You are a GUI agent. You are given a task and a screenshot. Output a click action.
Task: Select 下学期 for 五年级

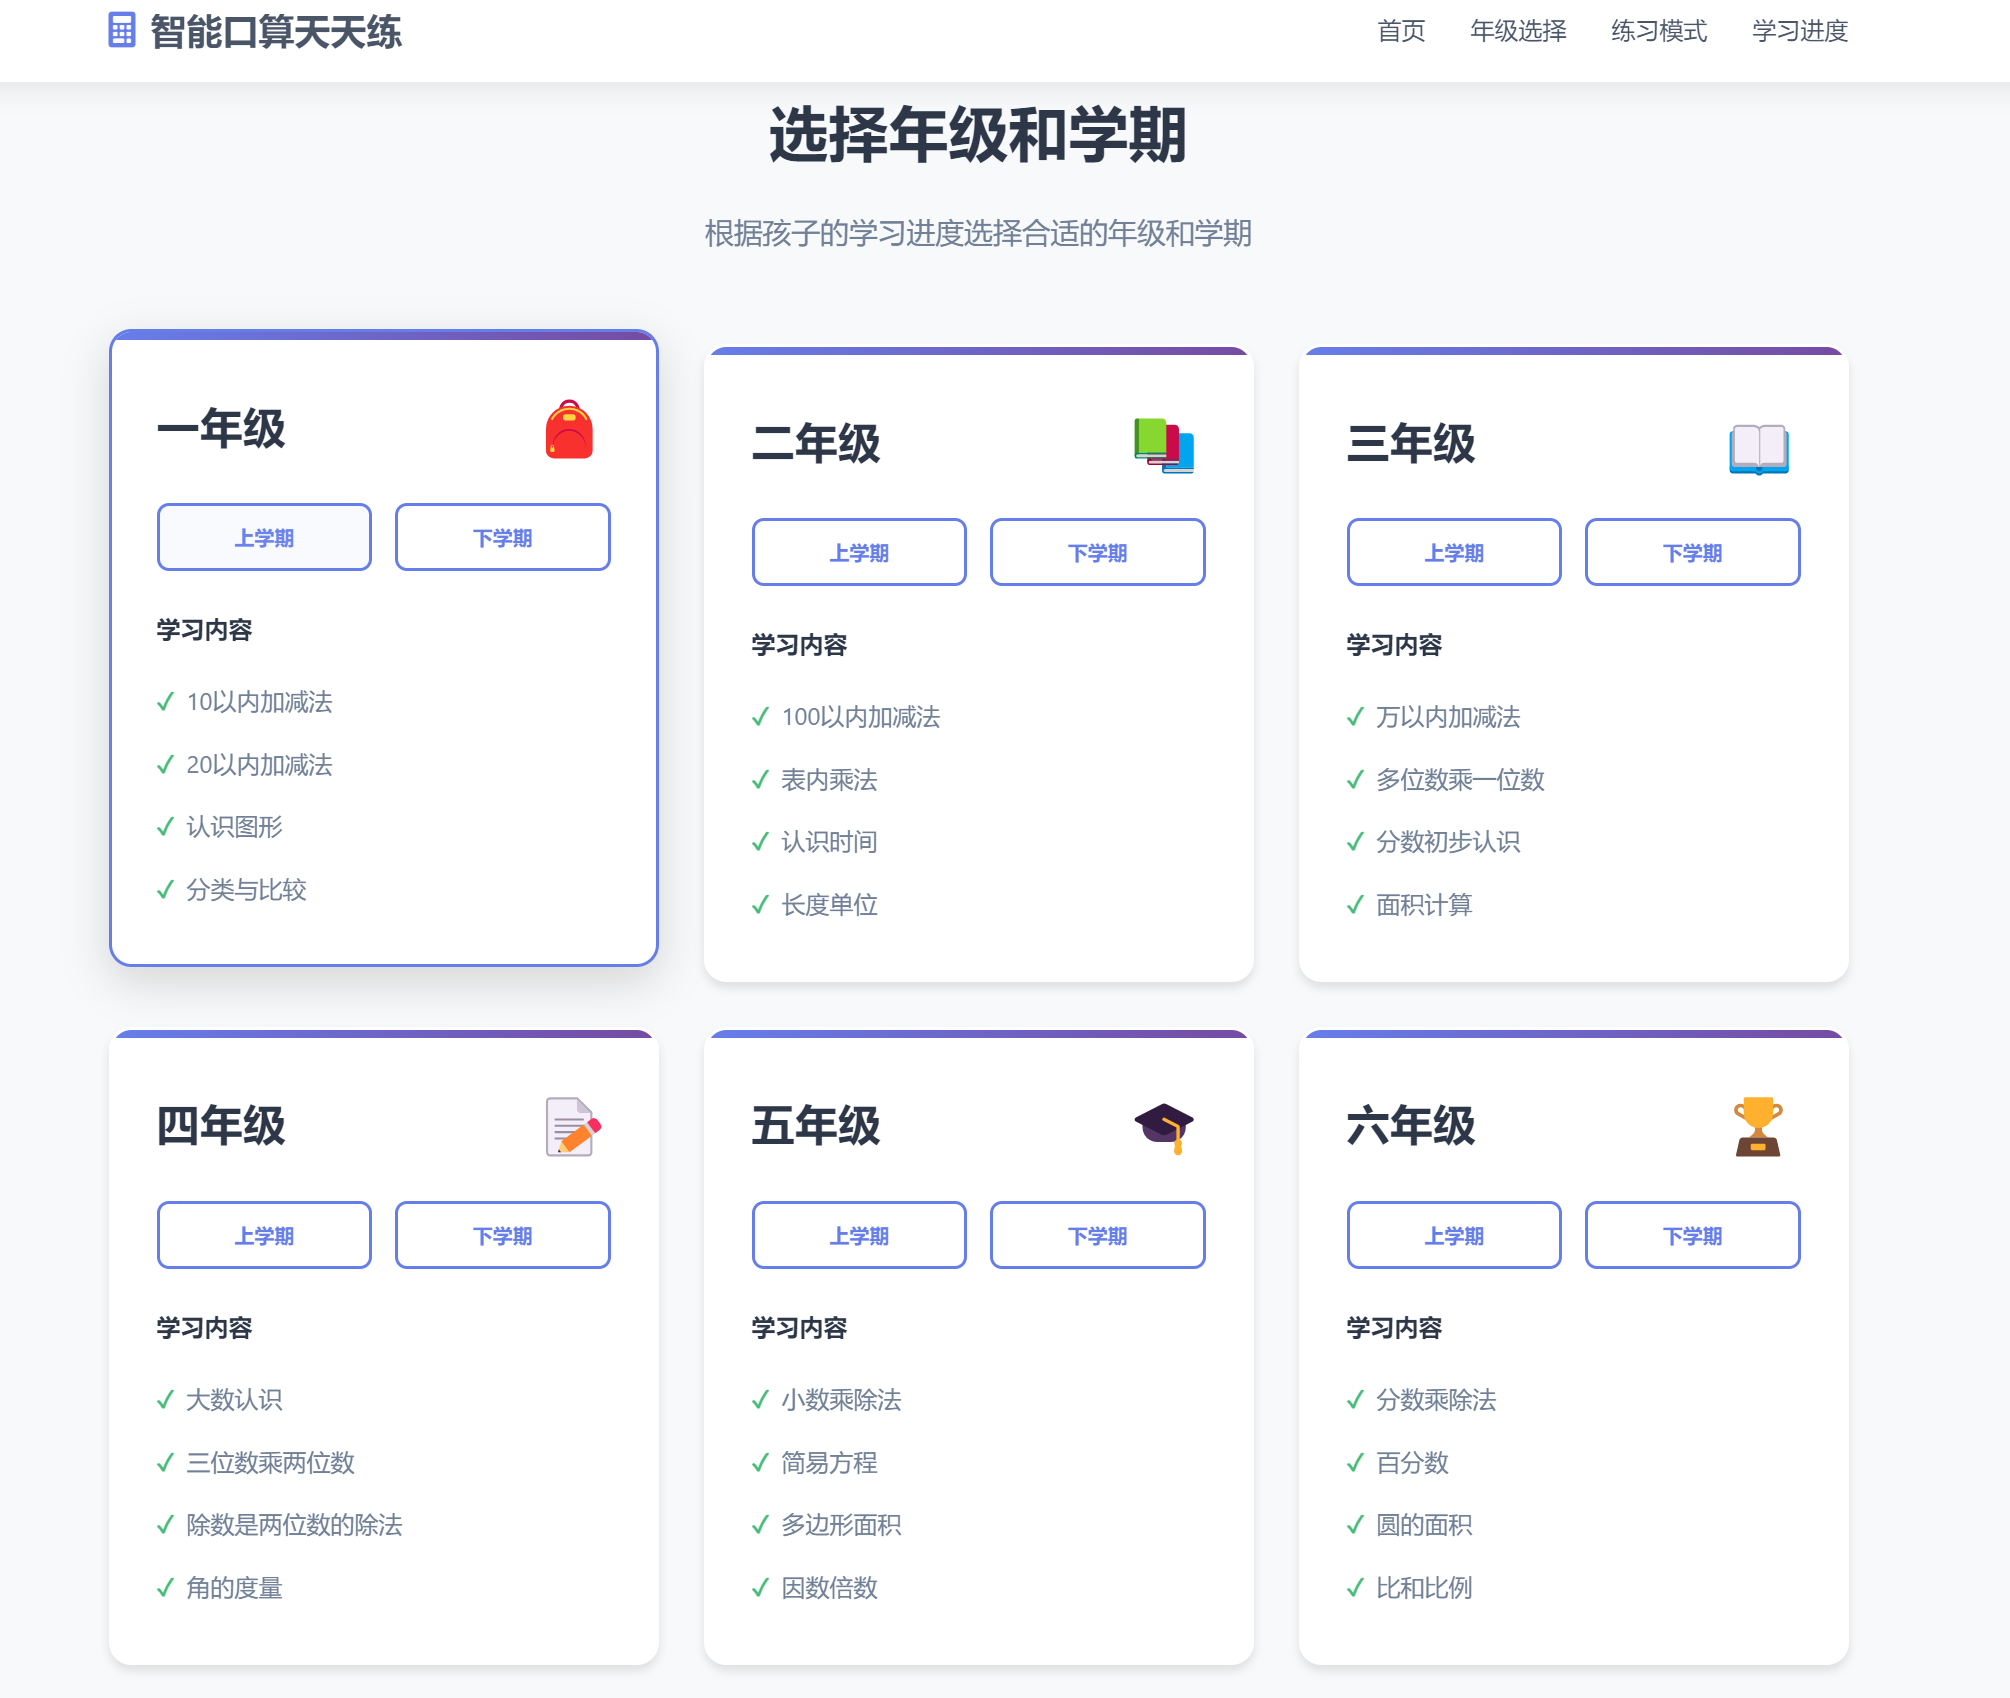point(1097,1235)
